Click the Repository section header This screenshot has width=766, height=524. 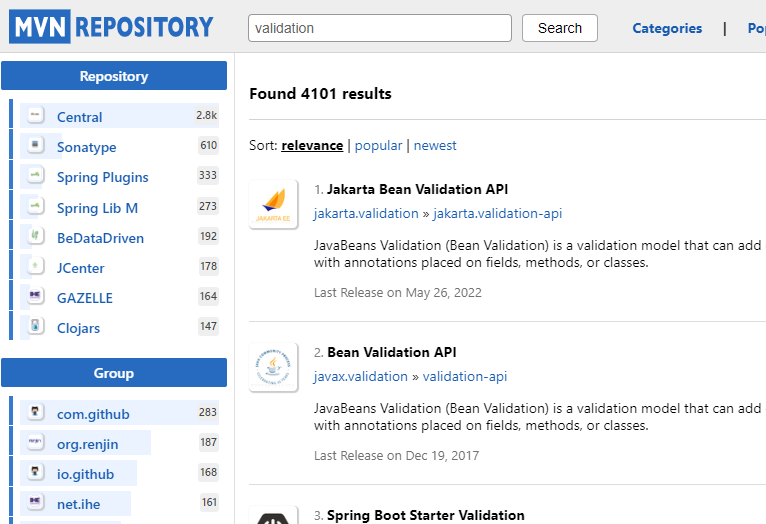coord(114,76)
